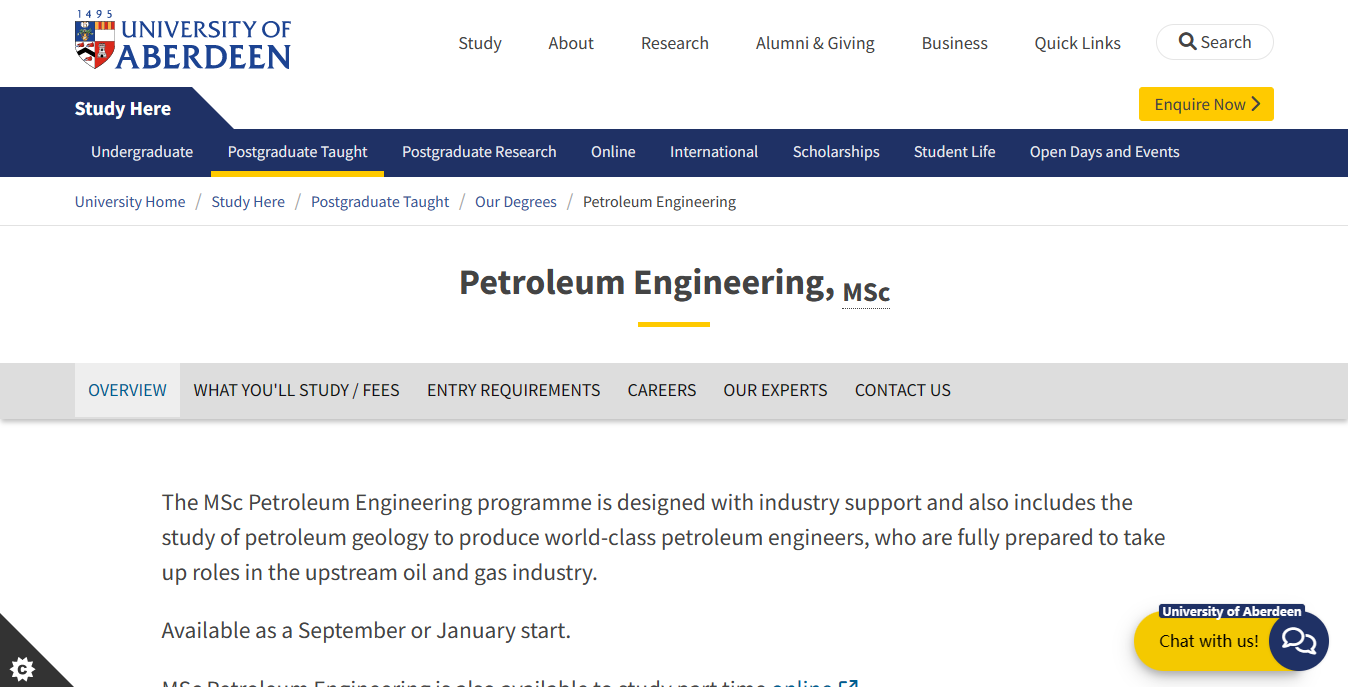The image size is (1348, 687).
Task: Click the Postgraduate Research navigation link
Action: click(479, 152)
